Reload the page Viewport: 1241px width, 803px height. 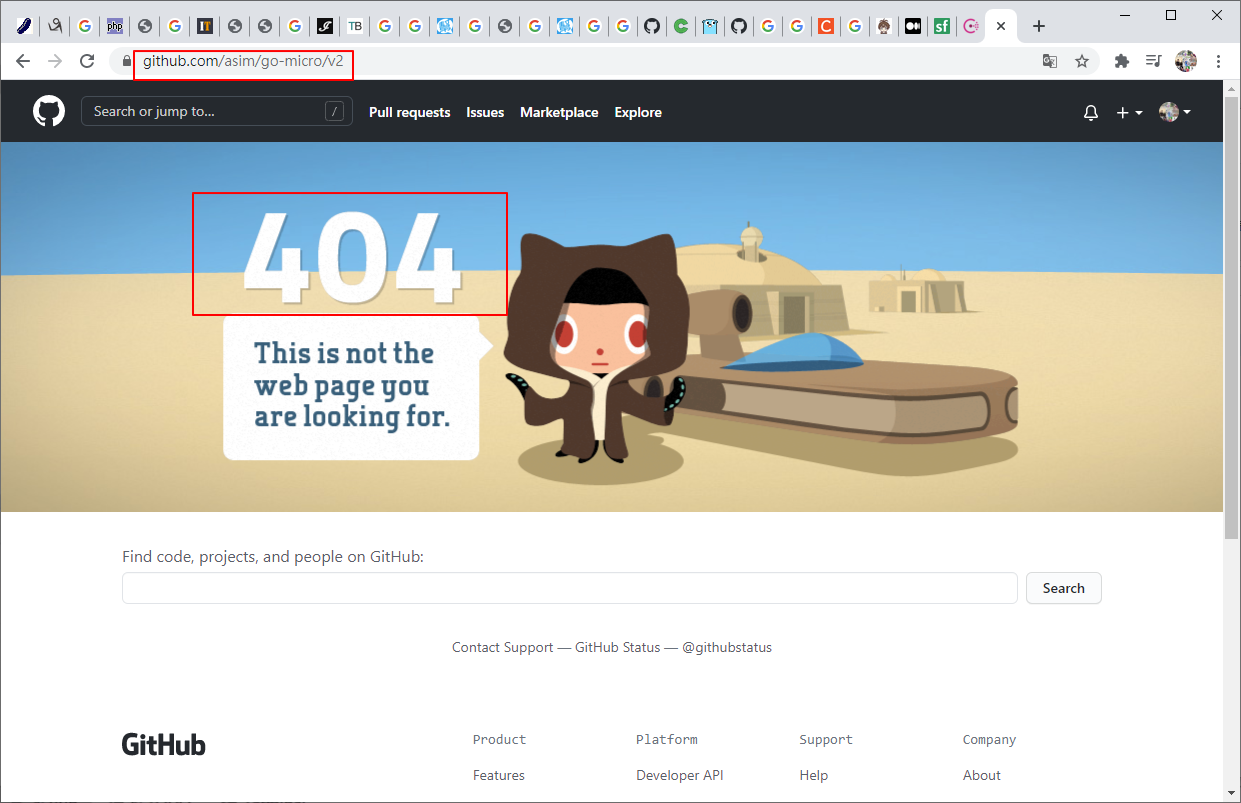[x=87, y=61]
